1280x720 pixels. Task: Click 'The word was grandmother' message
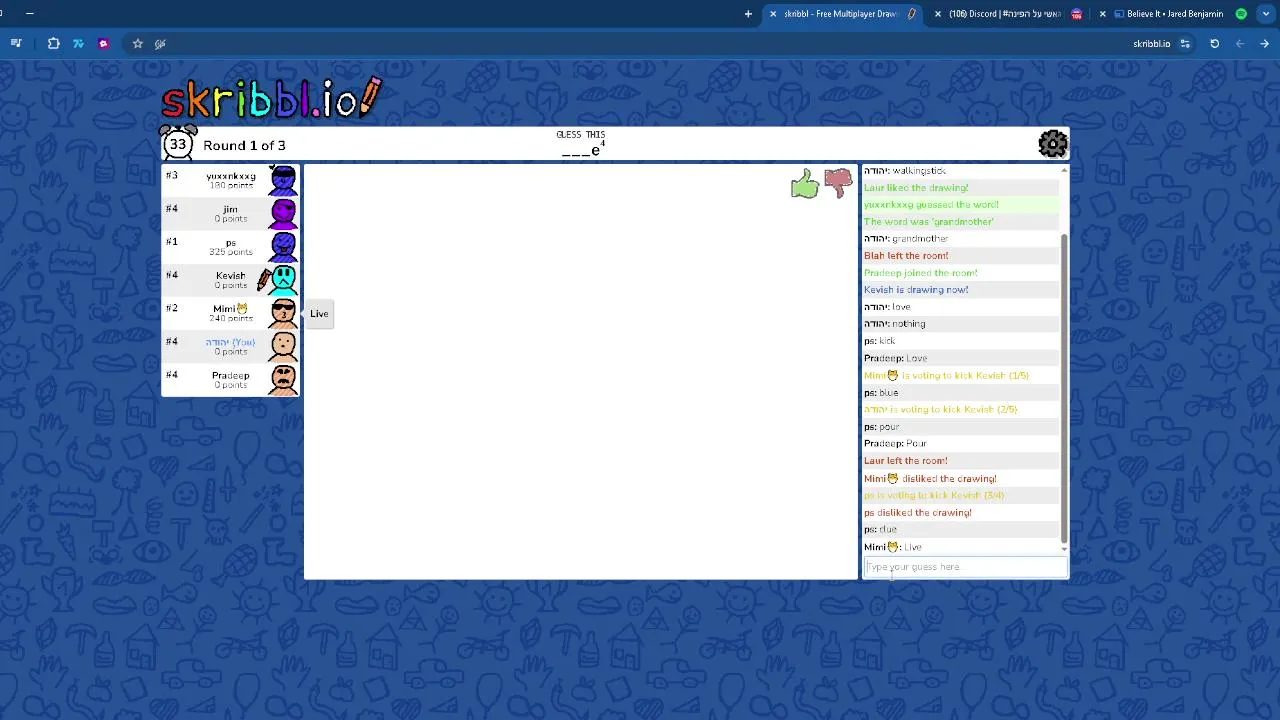point(929,222)
